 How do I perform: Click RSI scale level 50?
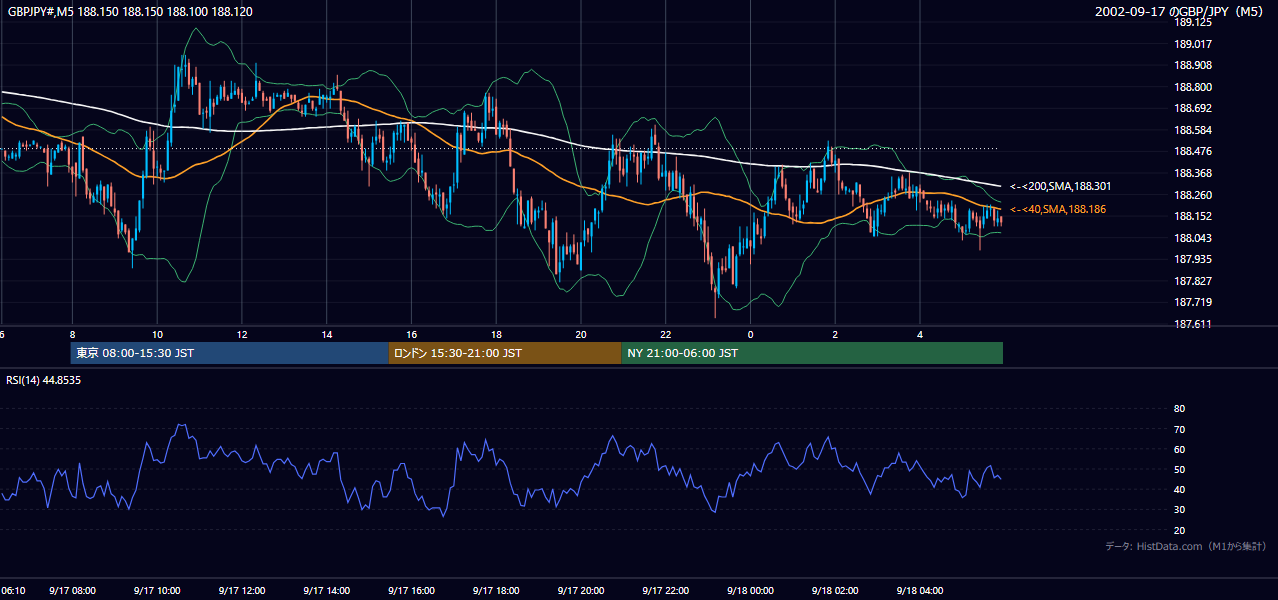tap(1179, 469)
